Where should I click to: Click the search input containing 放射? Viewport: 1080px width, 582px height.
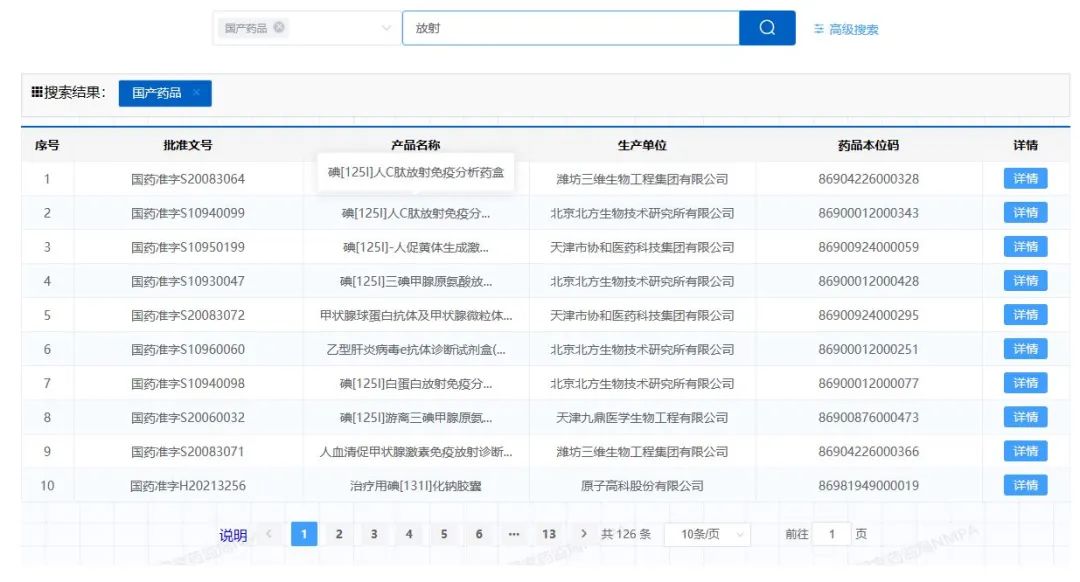(x=570, y=28)
